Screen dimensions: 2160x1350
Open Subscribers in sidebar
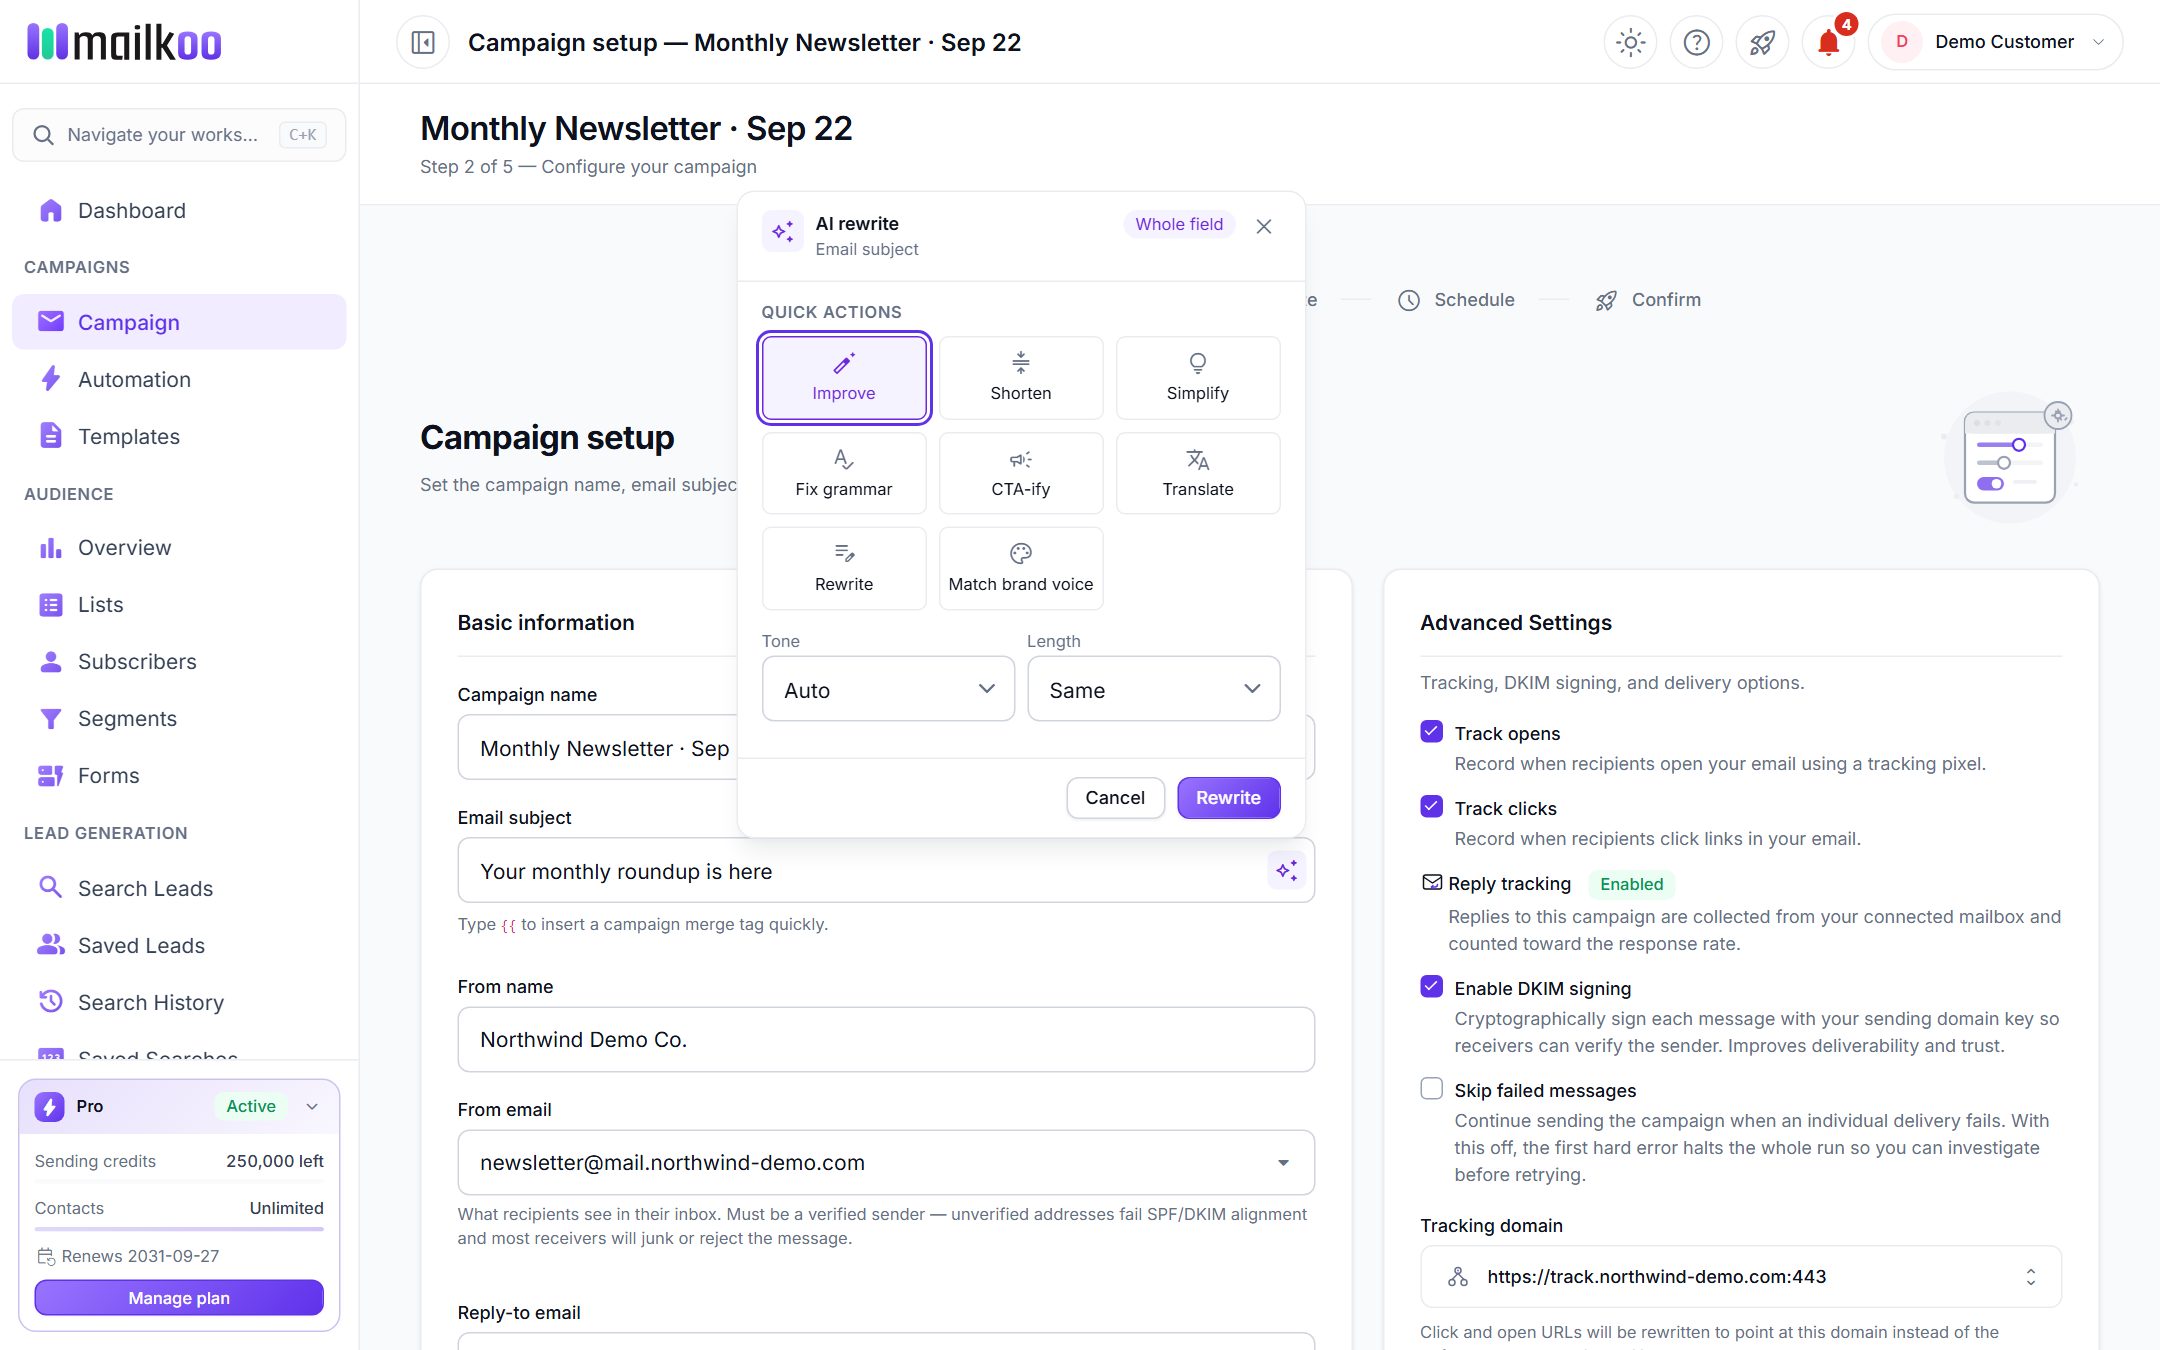[x=179, y=662]
